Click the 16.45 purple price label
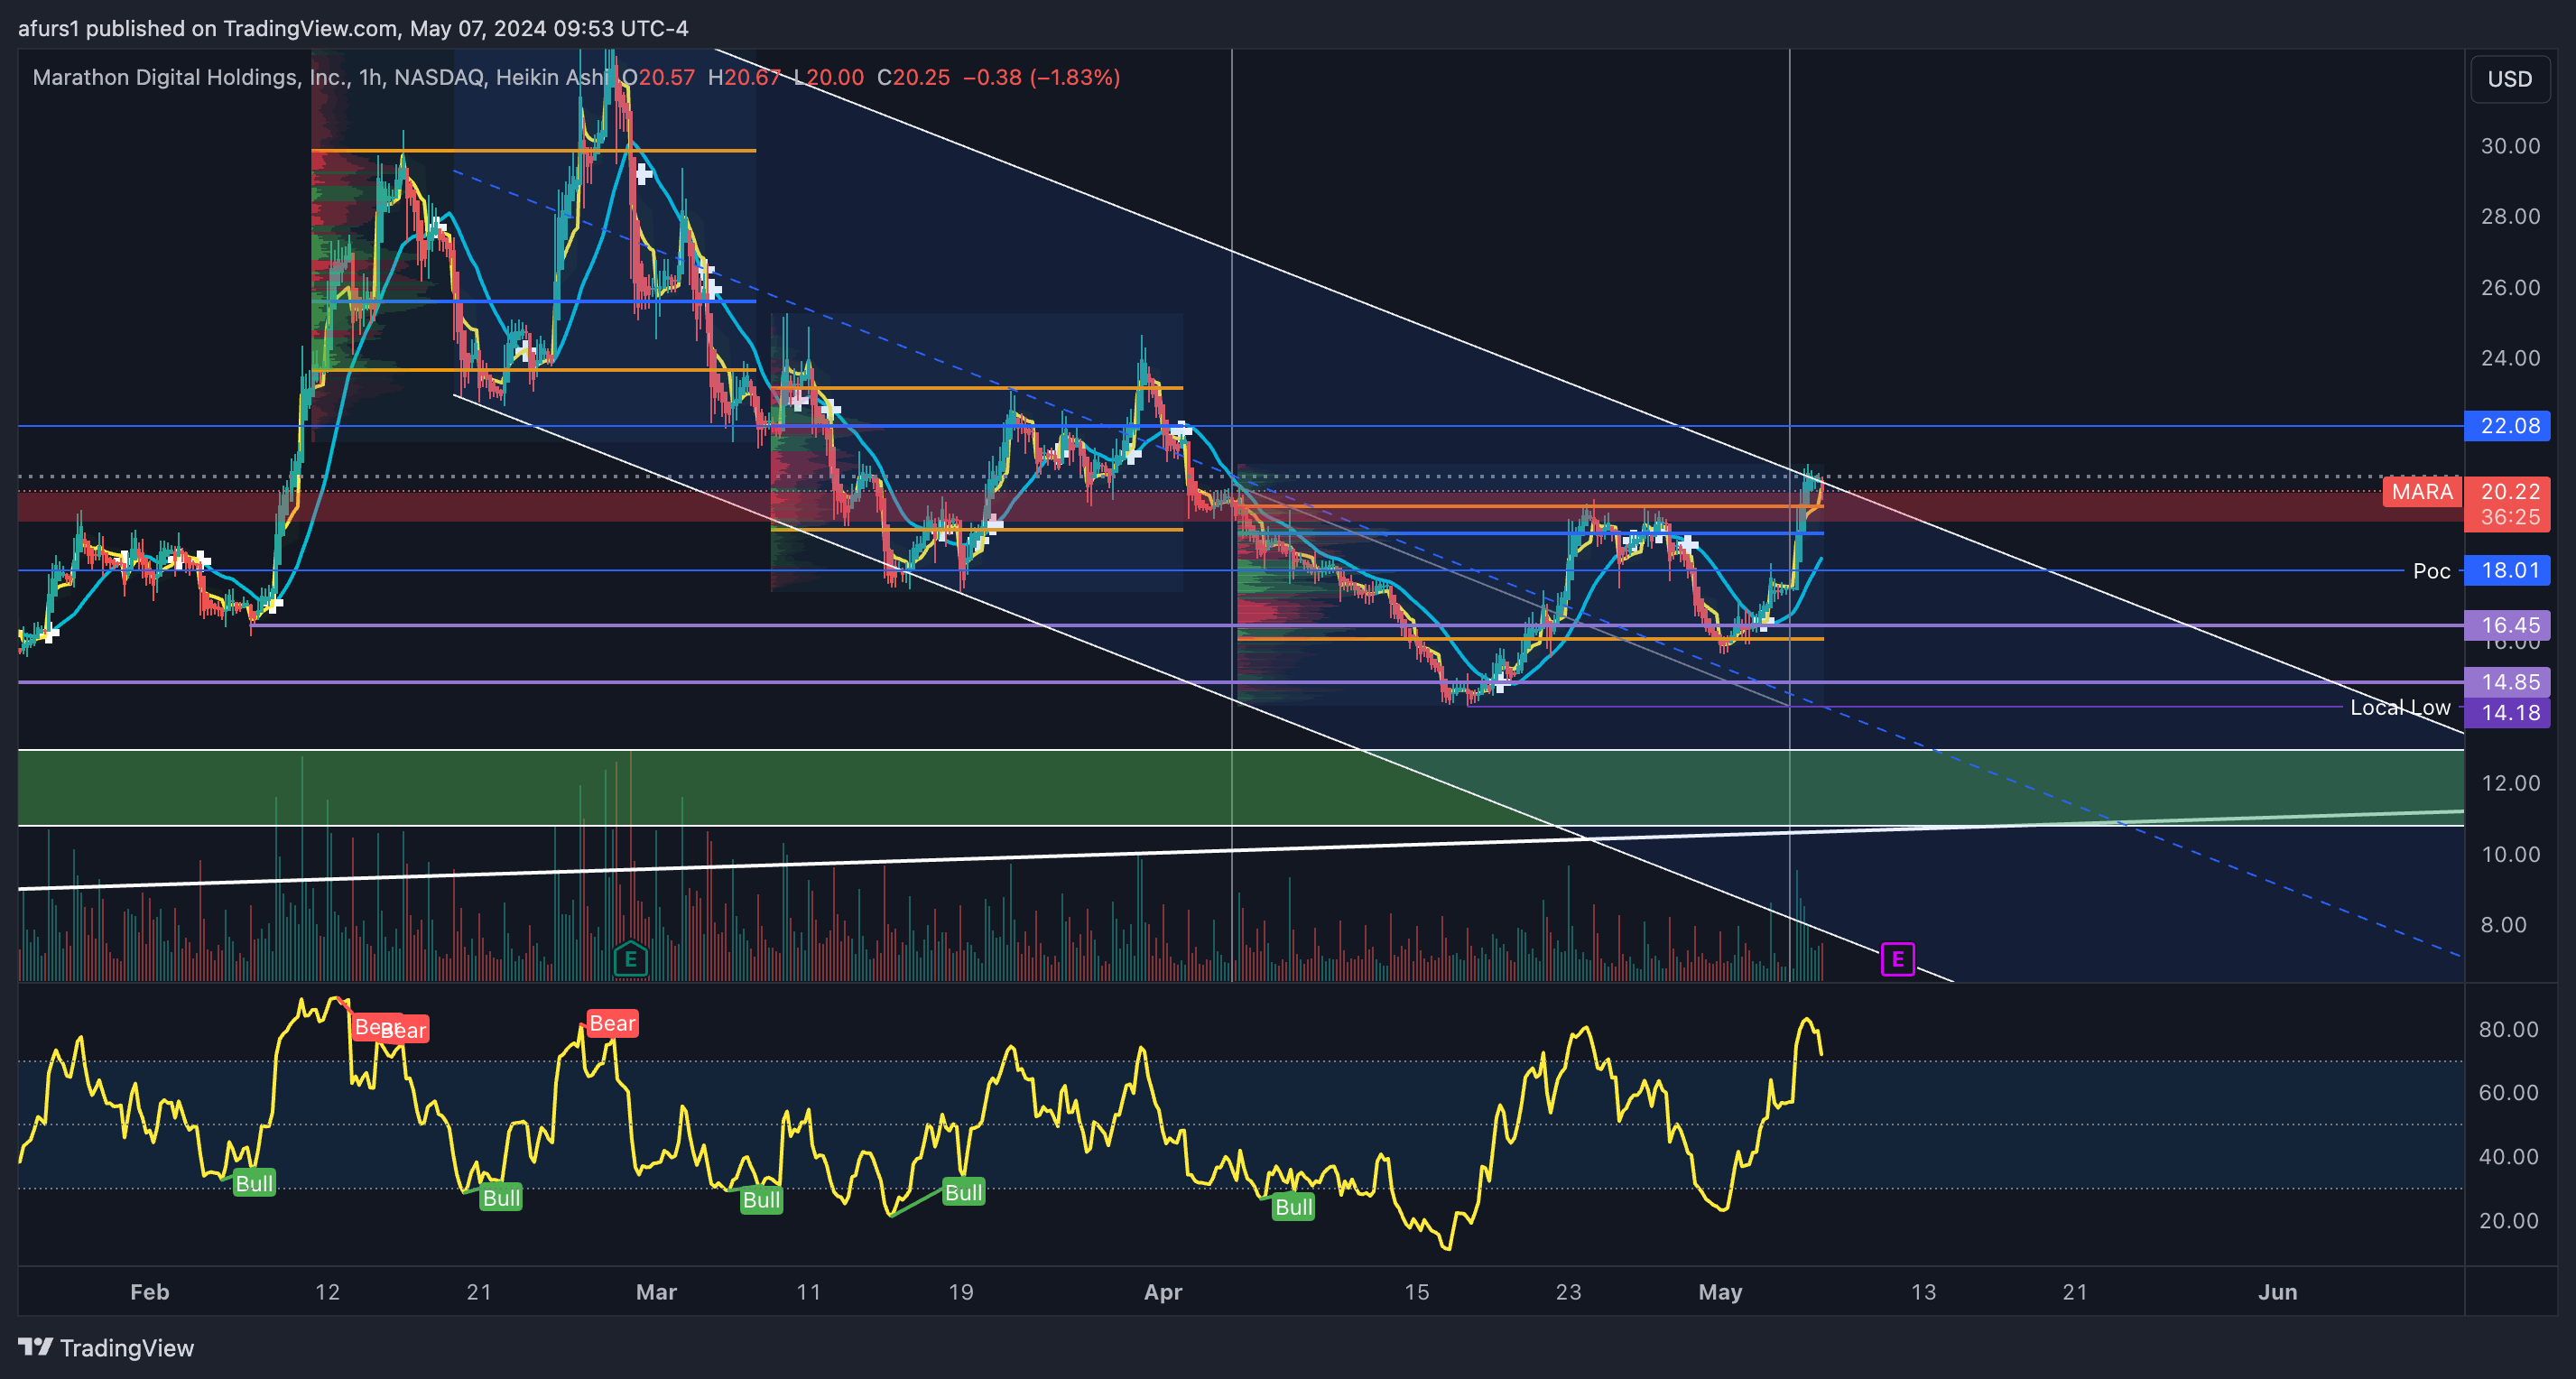The height and width of the screenshot is (1379, 2576). point(2508,625)
